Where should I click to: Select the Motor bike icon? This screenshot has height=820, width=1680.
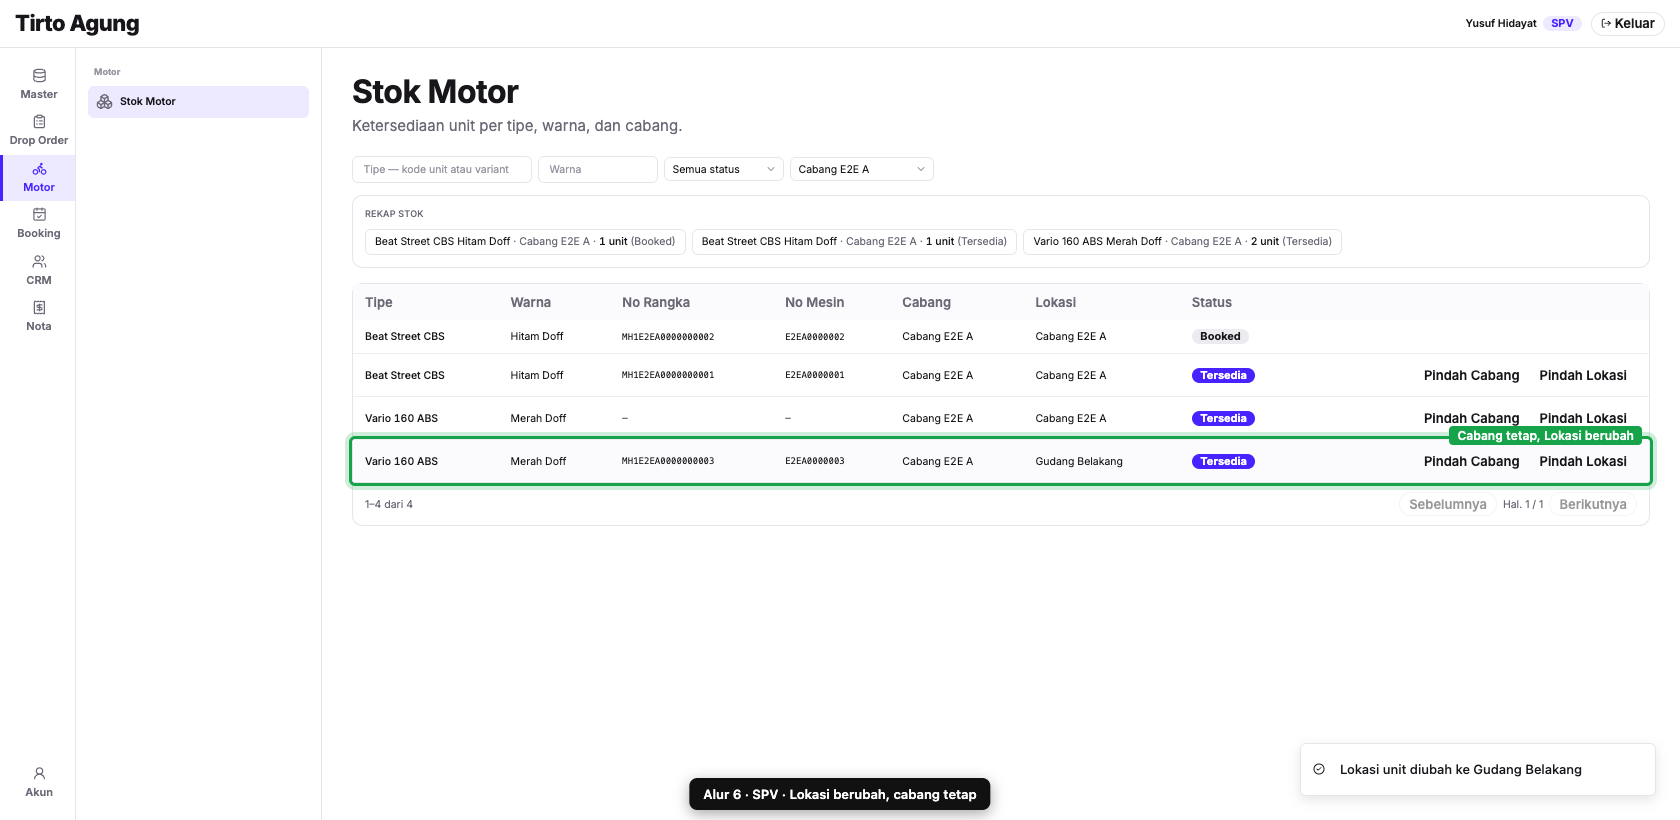coord(39,169)
